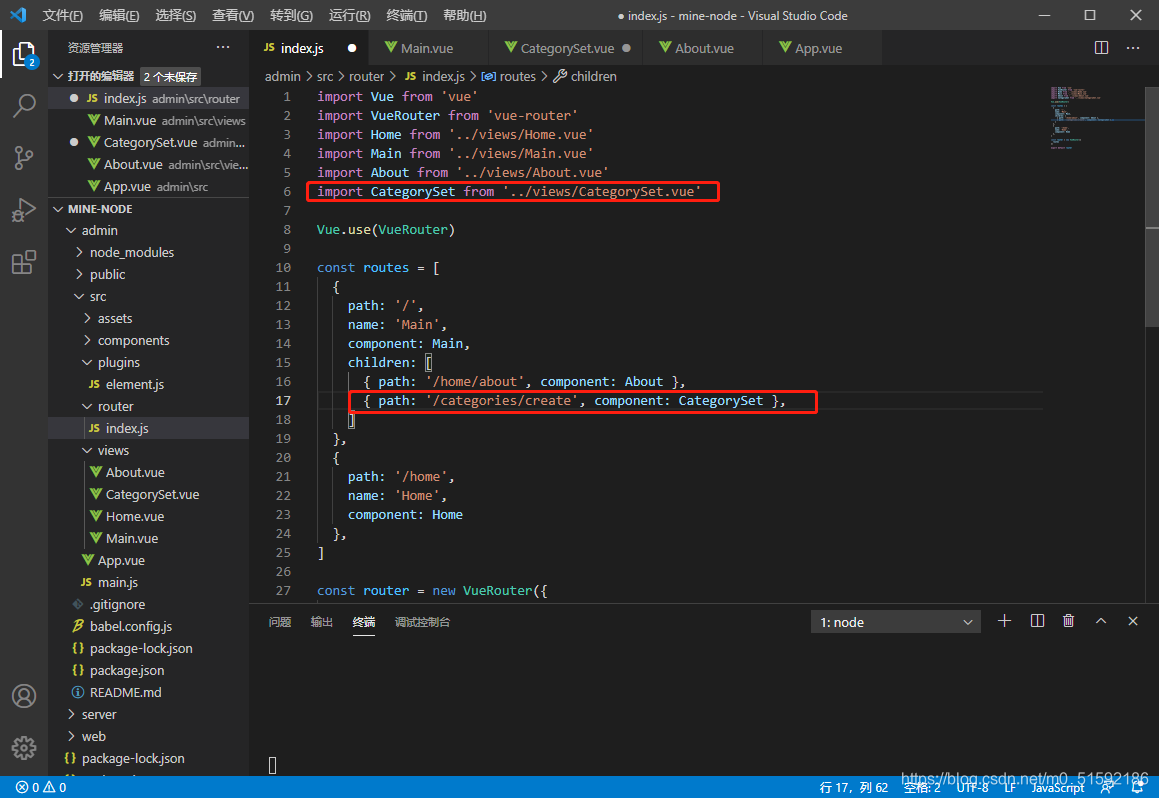Image resolution: width=1159 pixels, height=798 pixels.
Task: Open the 终端(T) menu in menu bar
Action: pos(406,16)
